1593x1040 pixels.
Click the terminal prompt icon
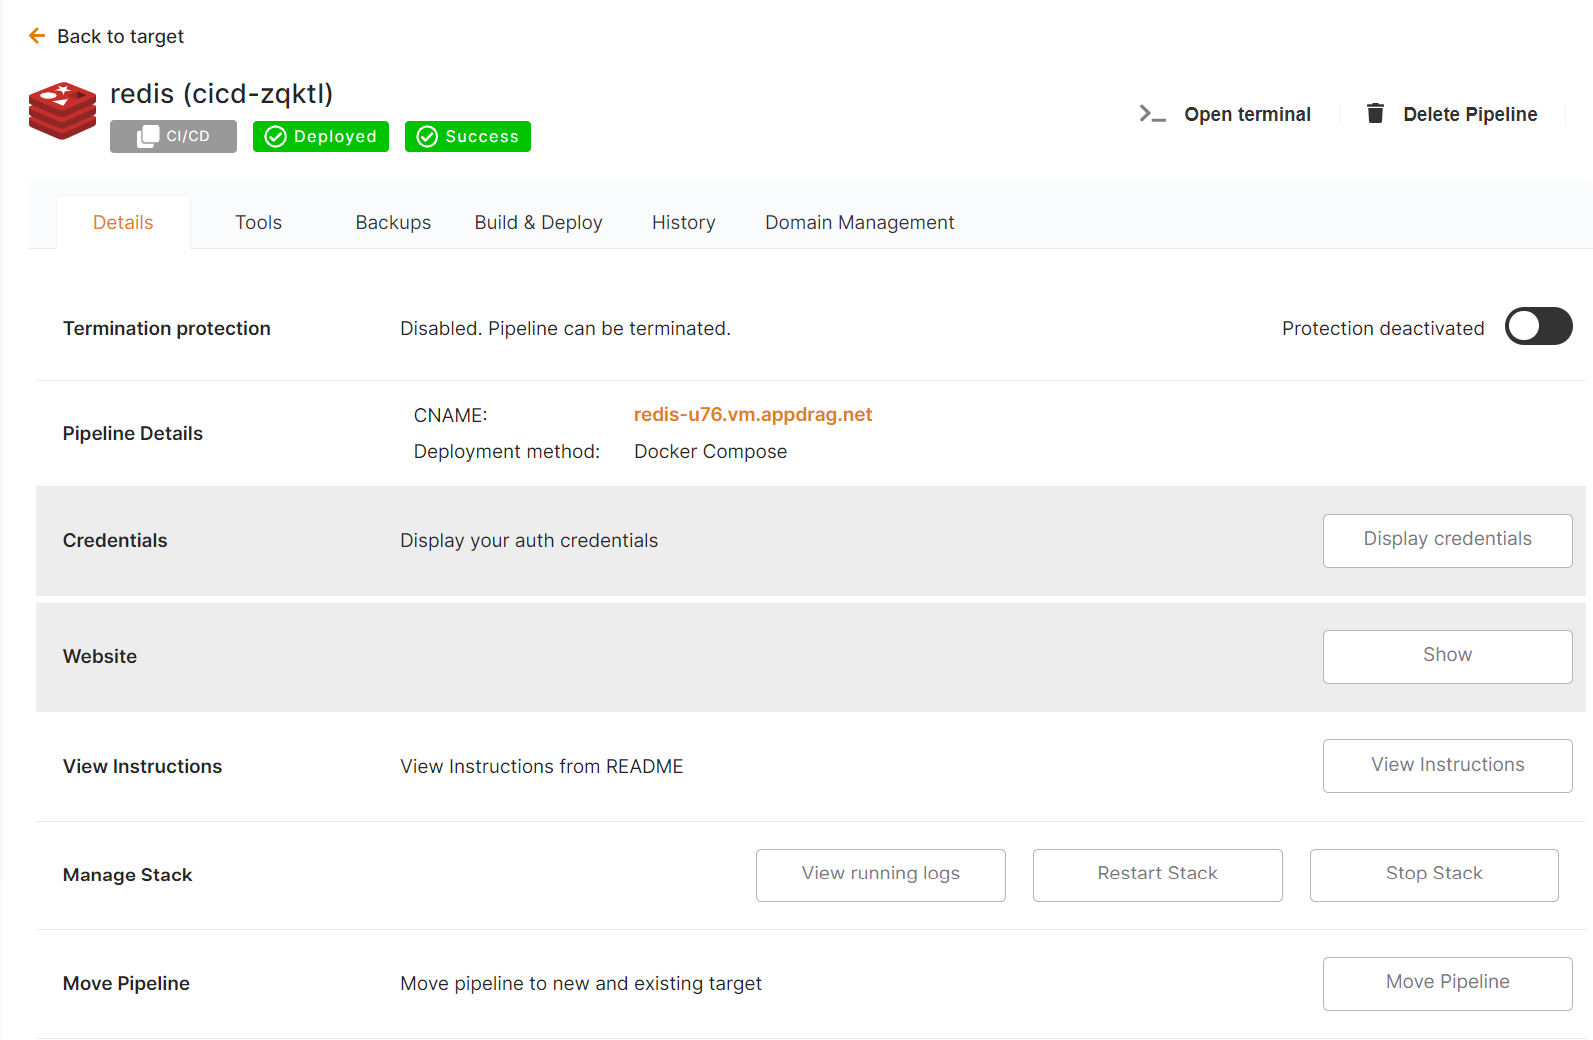1152,114
